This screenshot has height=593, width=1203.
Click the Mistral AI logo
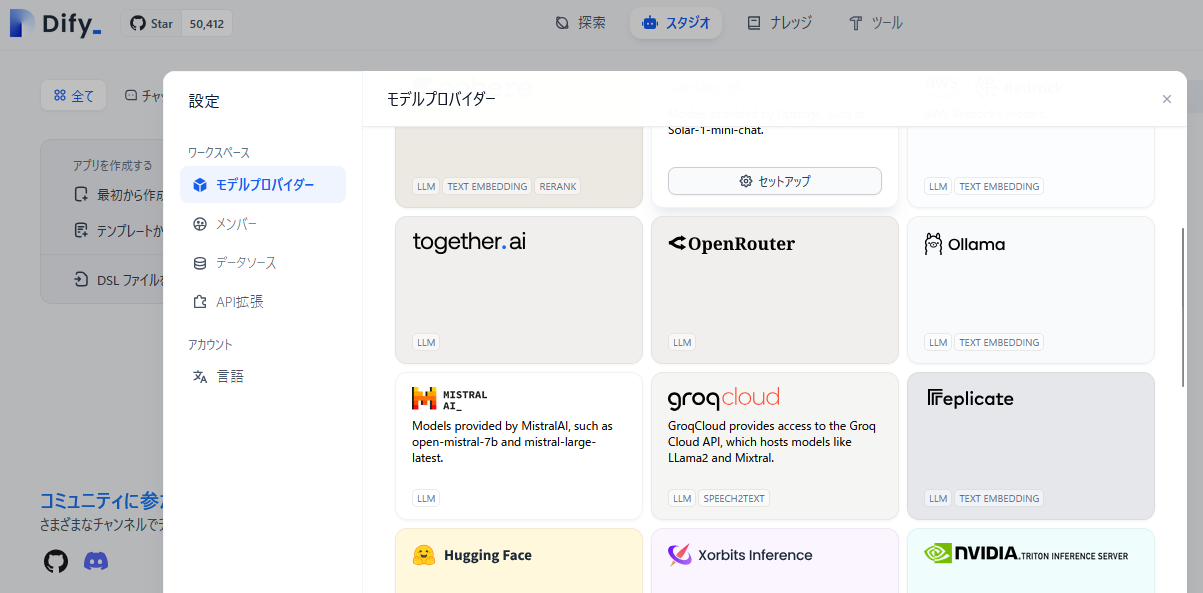coord(450,399)
